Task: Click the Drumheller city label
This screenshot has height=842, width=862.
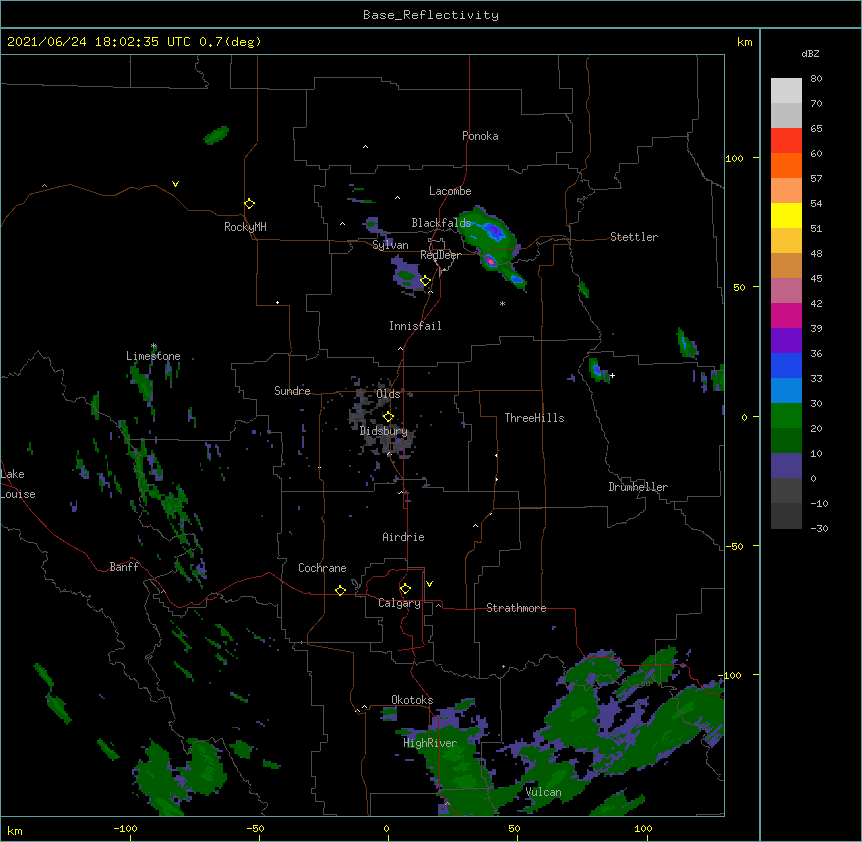Action: tap(638, 487)
